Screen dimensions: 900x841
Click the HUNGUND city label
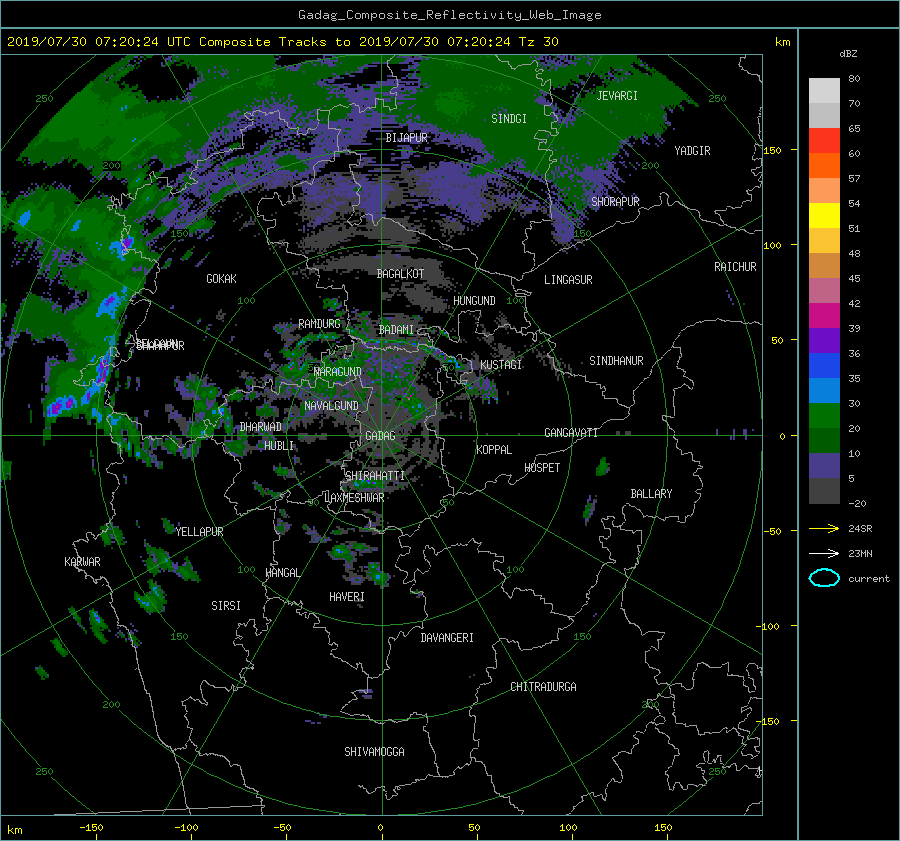(x=474, y=300)
